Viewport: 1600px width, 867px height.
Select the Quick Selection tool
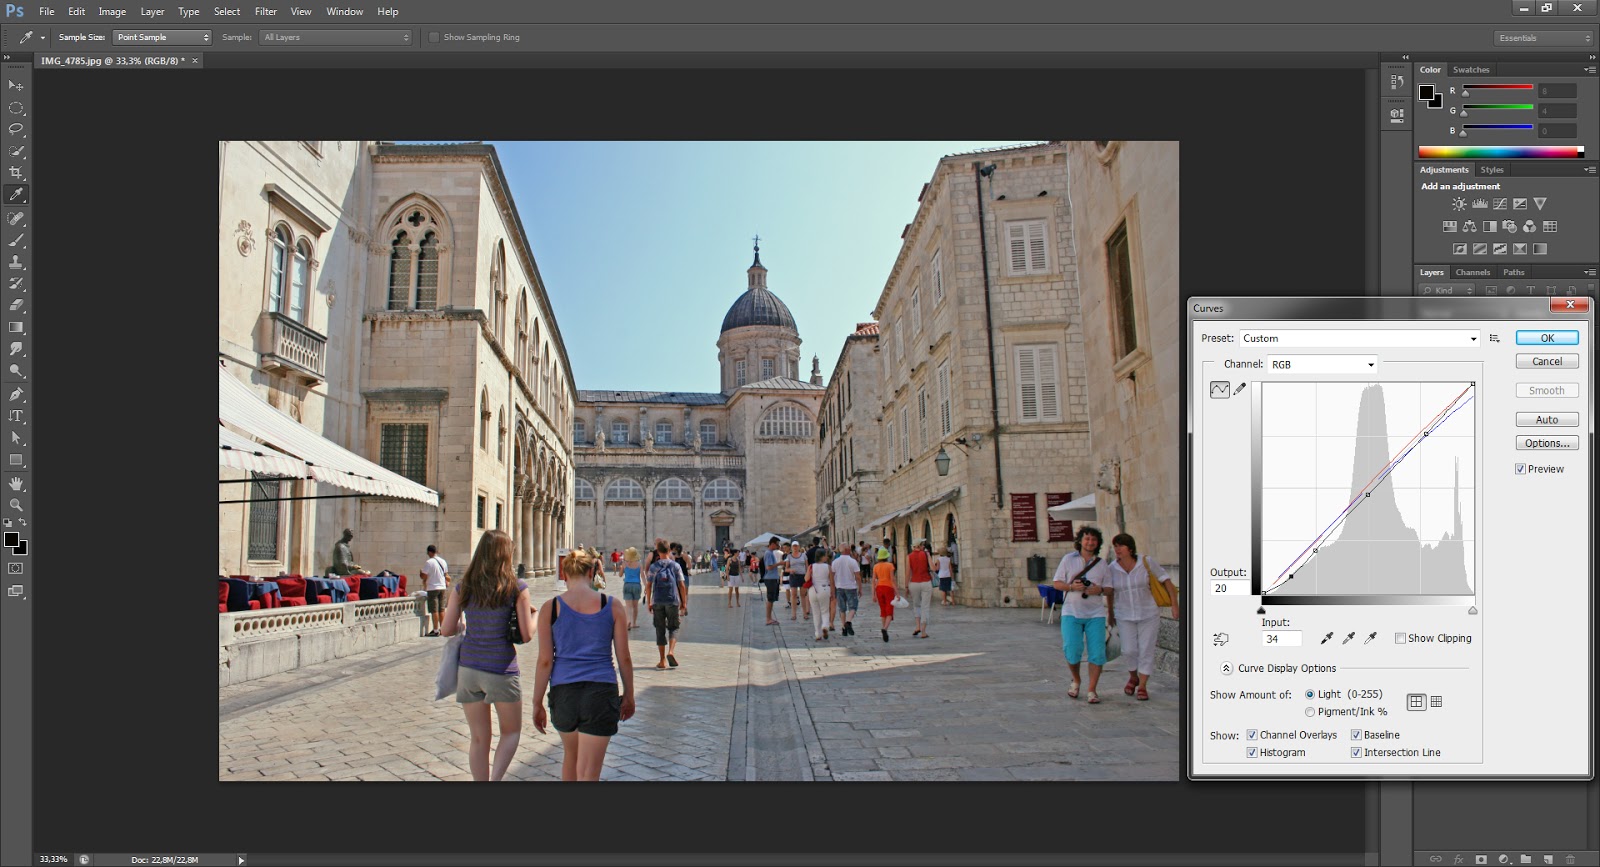pyautogui.click(x=16, y=151)
